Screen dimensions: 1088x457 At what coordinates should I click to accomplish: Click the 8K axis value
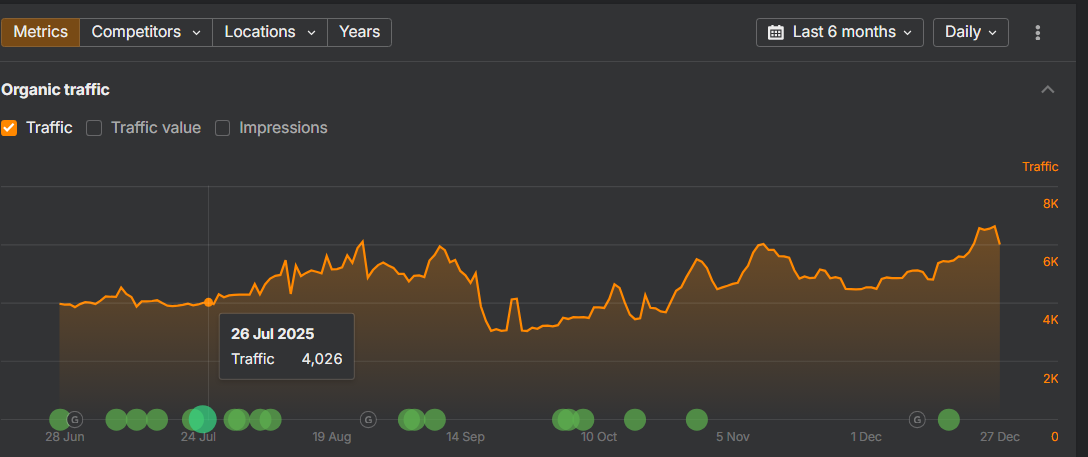(1051, 204)
